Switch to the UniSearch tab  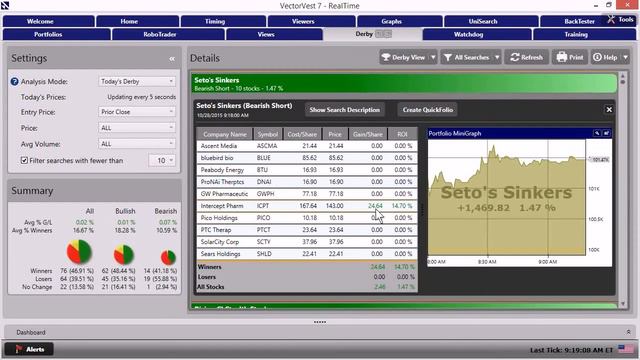click(491, 21)
